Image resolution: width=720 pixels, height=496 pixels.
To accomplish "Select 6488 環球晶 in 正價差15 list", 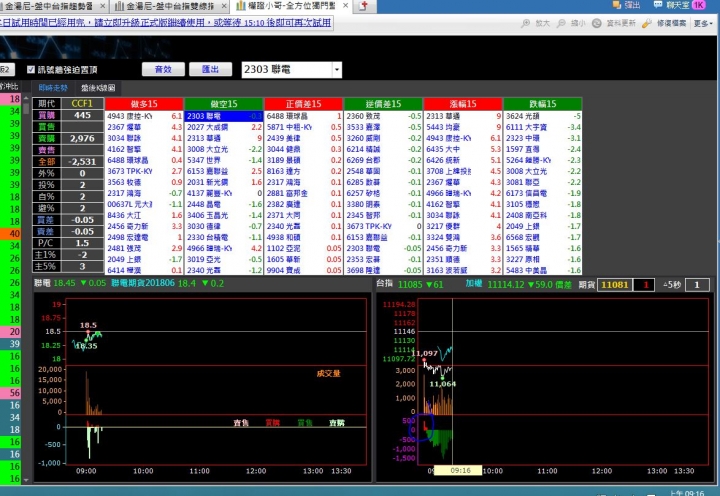I will coord(304,116).
